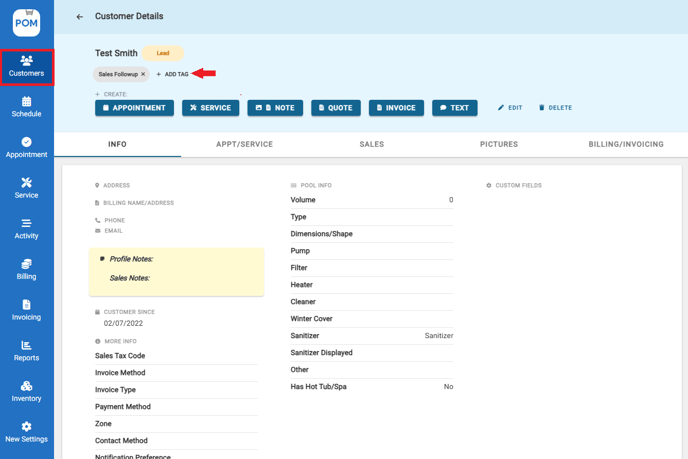Open Inventory in the sidebar
Viewport: 688px width, 459px height.
click(27, 391)
